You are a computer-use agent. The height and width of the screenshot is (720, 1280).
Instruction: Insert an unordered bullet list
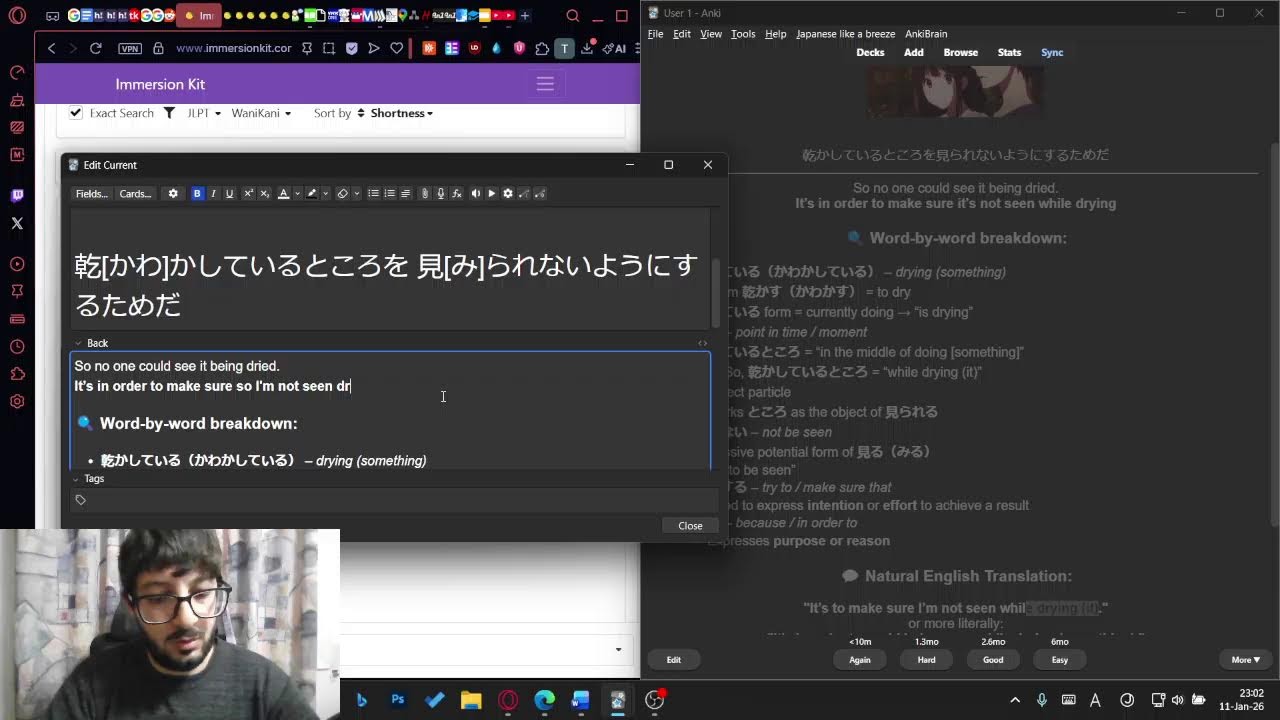coord(373,194)
